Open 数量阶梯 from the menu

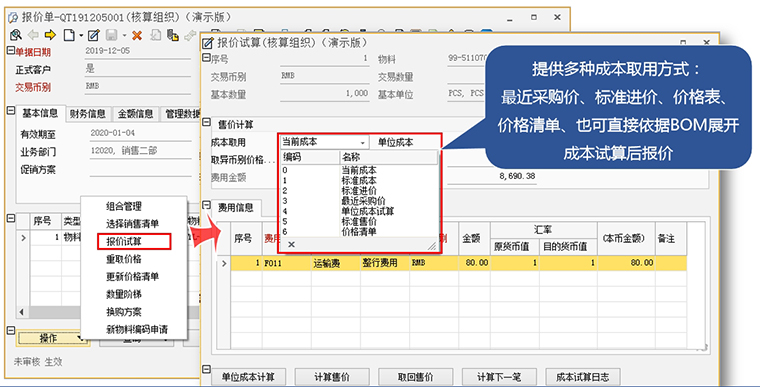click(124, 294)
